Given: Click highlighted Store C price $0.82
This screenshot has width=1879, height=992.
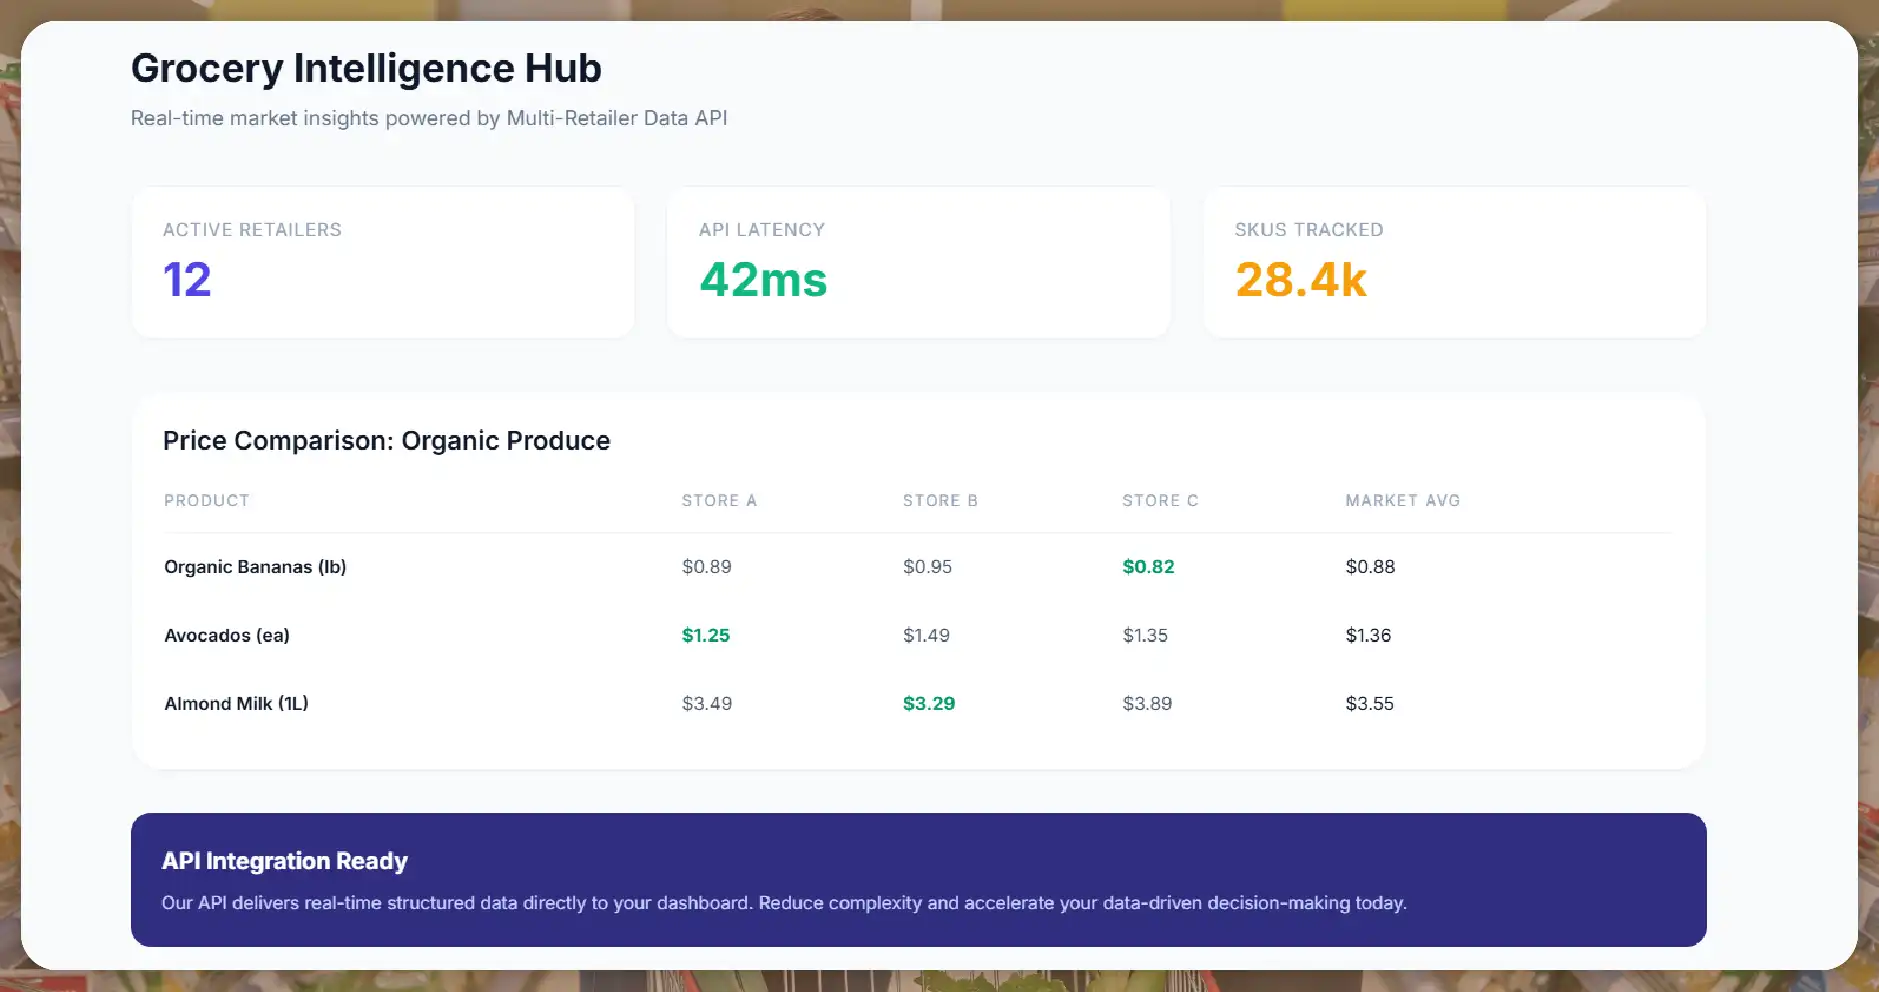Looking at the screenshot, I should coord(1149,567).
